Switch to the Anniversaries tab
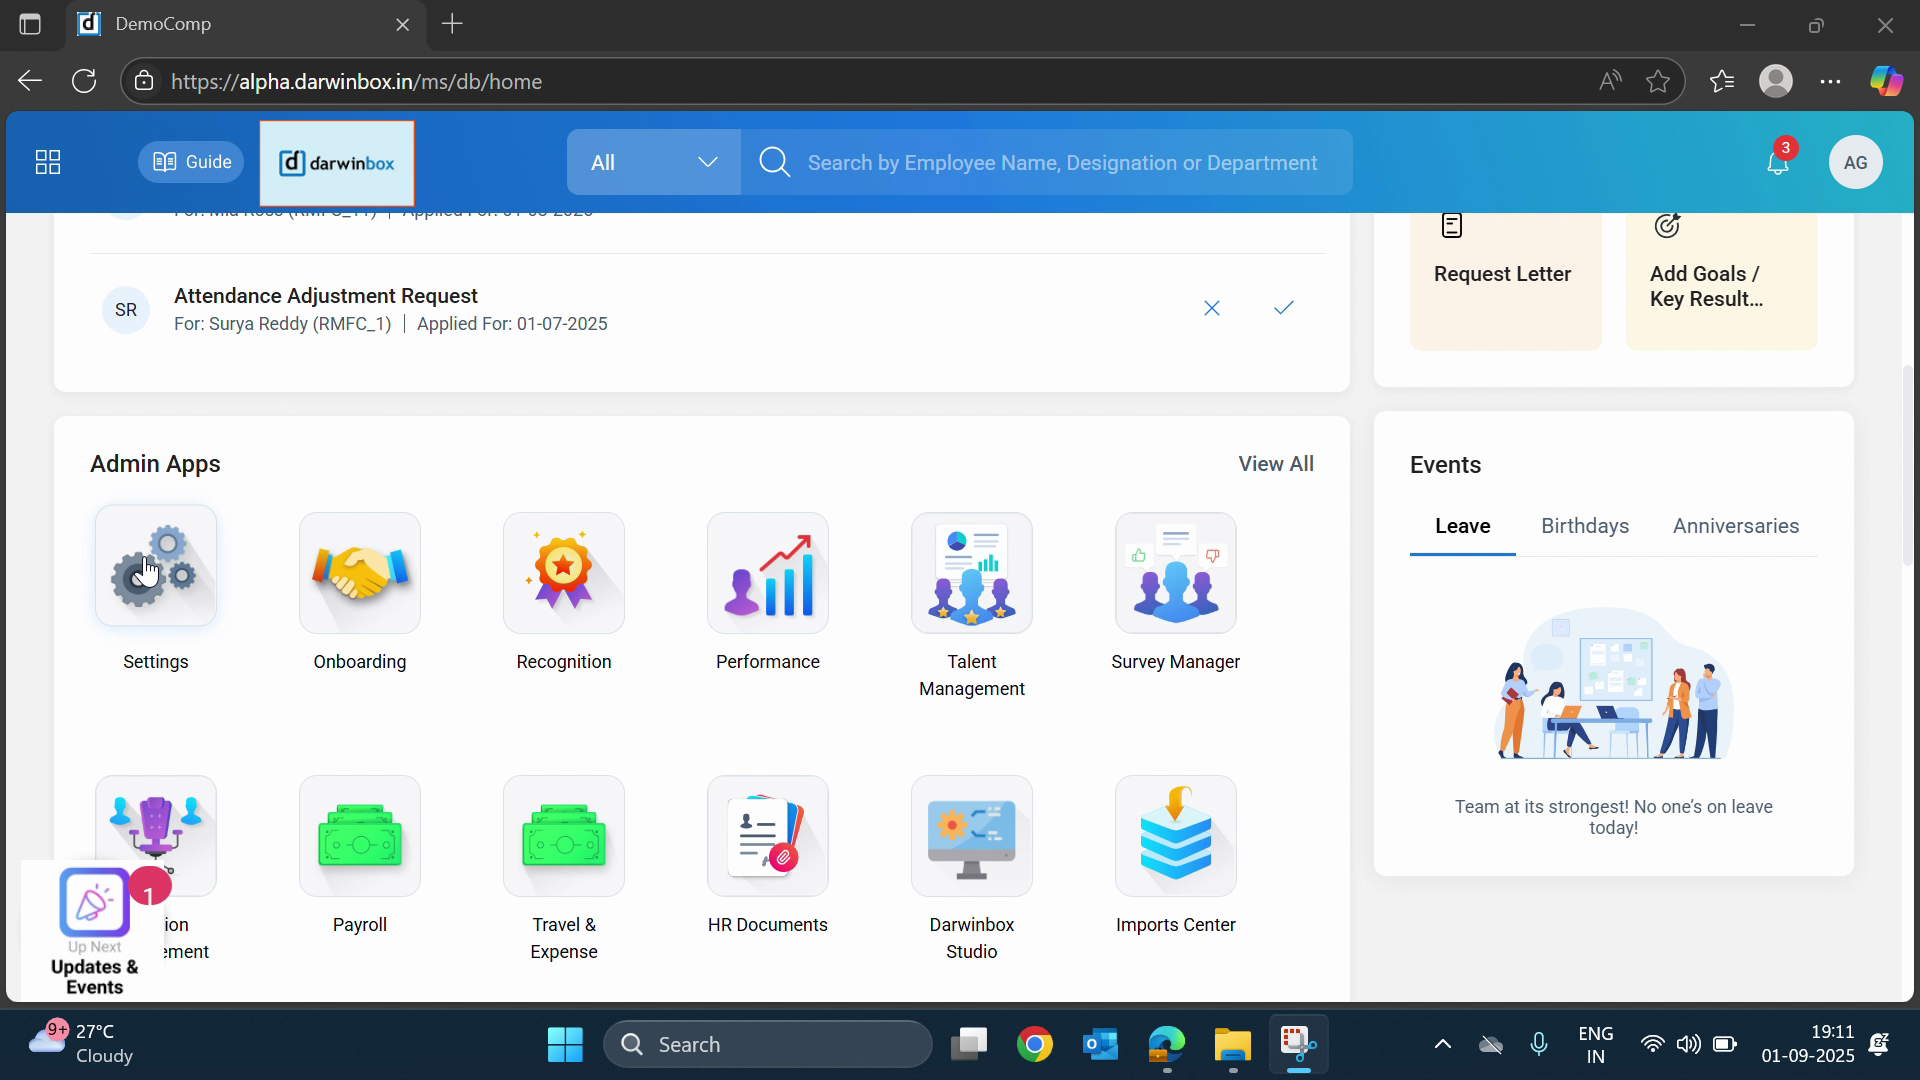Image resolution: width=1920 pixels, height=1080 pixels. tap(1736, 526)
